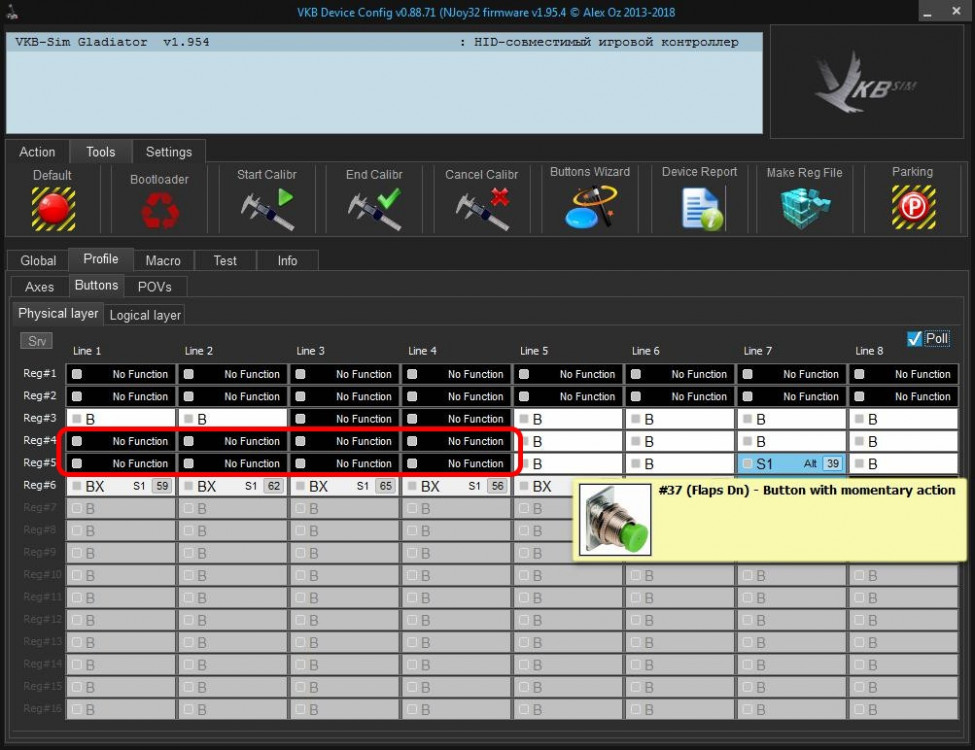Screen dimensions: 975x750
Task: Click the VKB Sim logo panel
Action: [867, 81]
